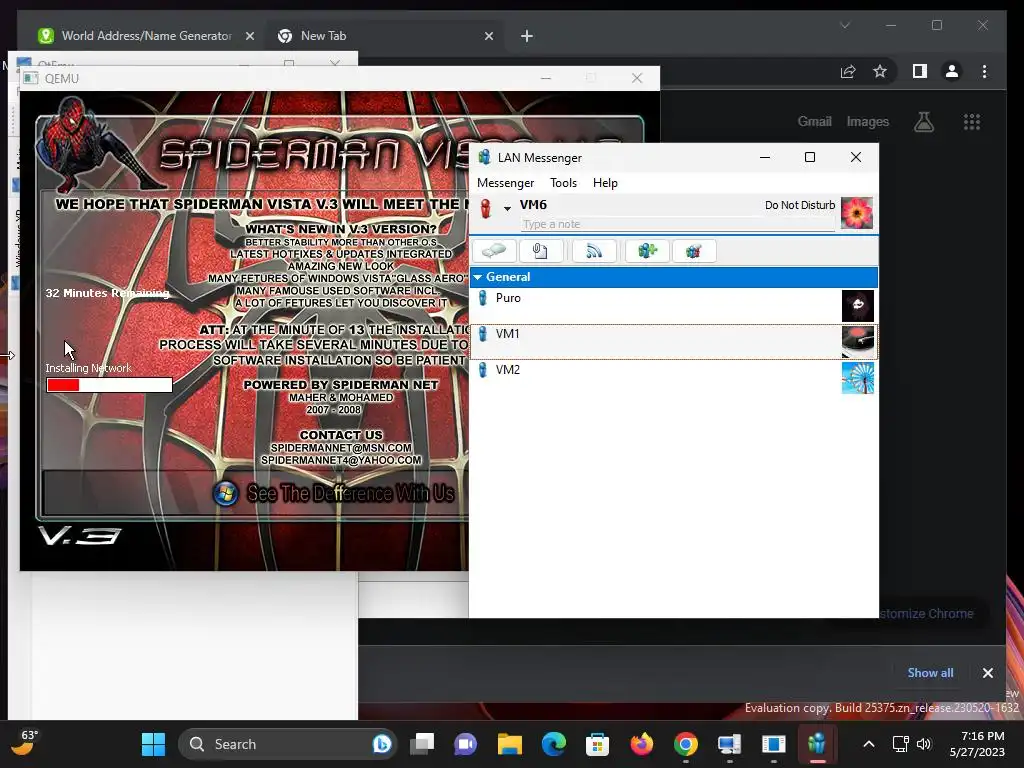Screen dimensions: 1024x768
Task: Click the add group toolbar button
Action: coord(647,251)
